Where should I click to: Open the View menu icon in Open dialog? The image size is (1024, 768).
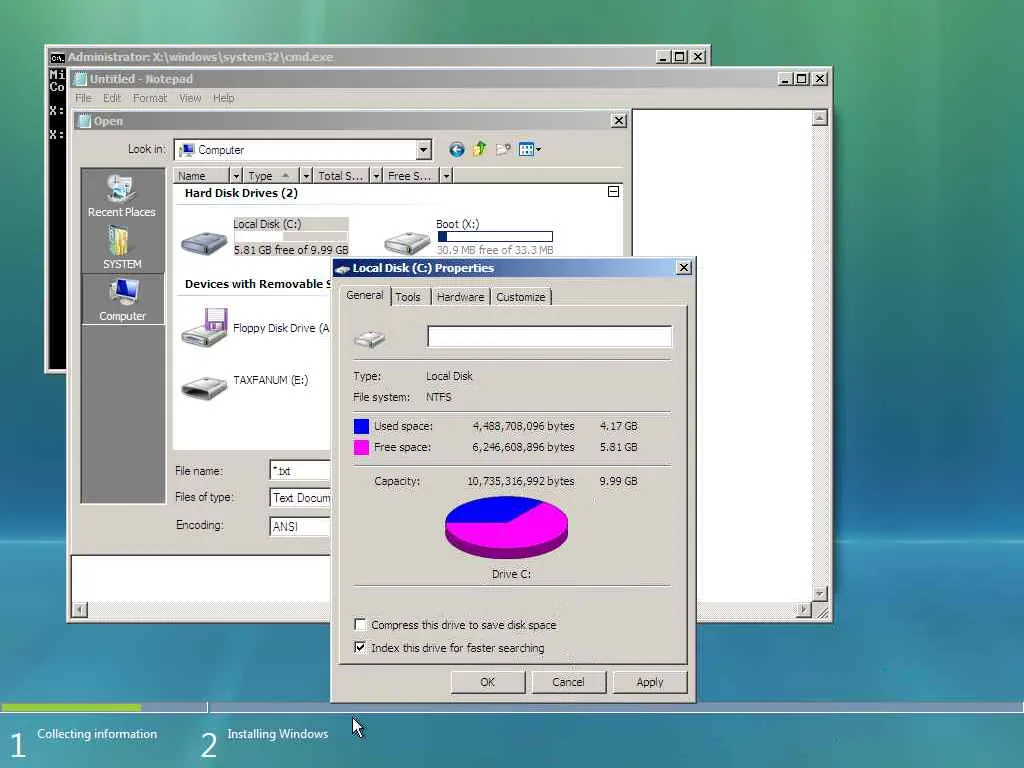526,150
